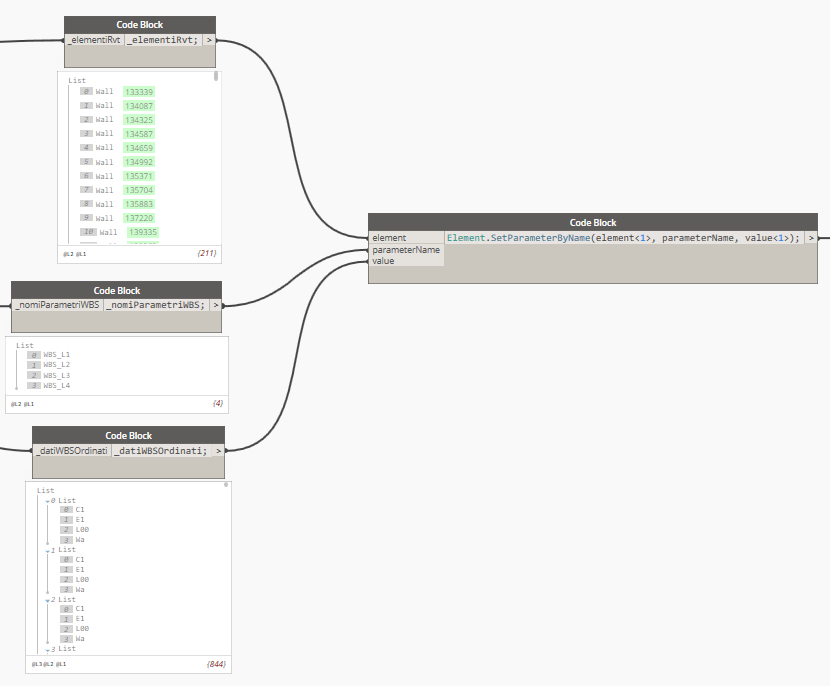Select WBS_L3 item in parameter names list
Image resolution: width=830 pixels, height=686 pixels.
(x=56, y=375)
